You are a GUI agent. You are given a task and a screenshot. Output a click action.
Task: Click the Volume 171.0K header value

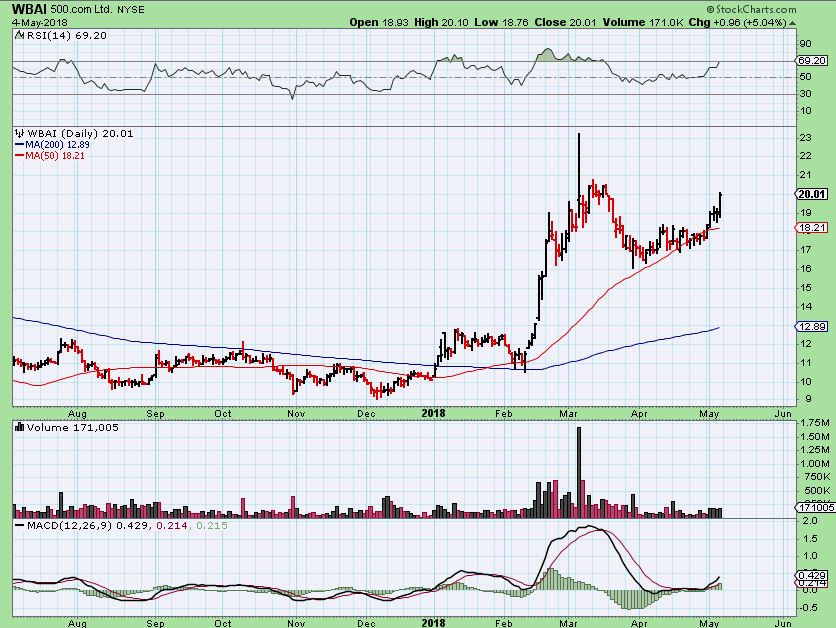tap(643, 22)
